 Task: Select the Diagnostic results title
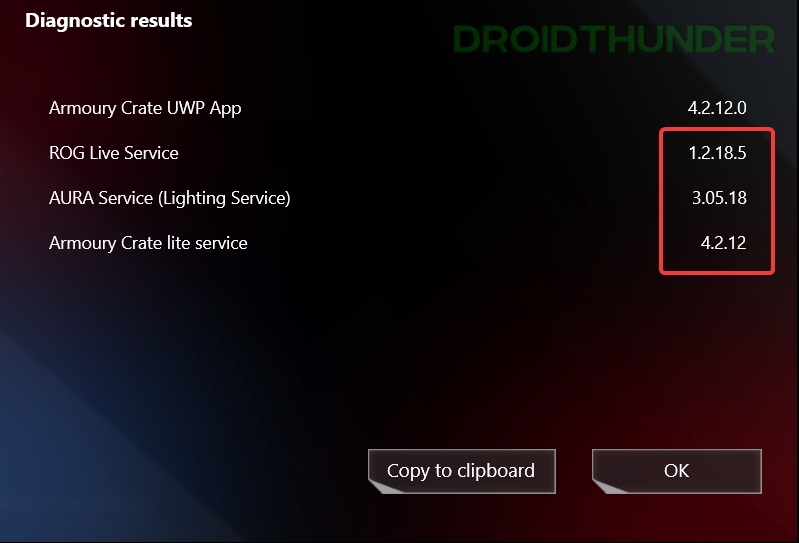pyautogui.click(x=109, y=20)
